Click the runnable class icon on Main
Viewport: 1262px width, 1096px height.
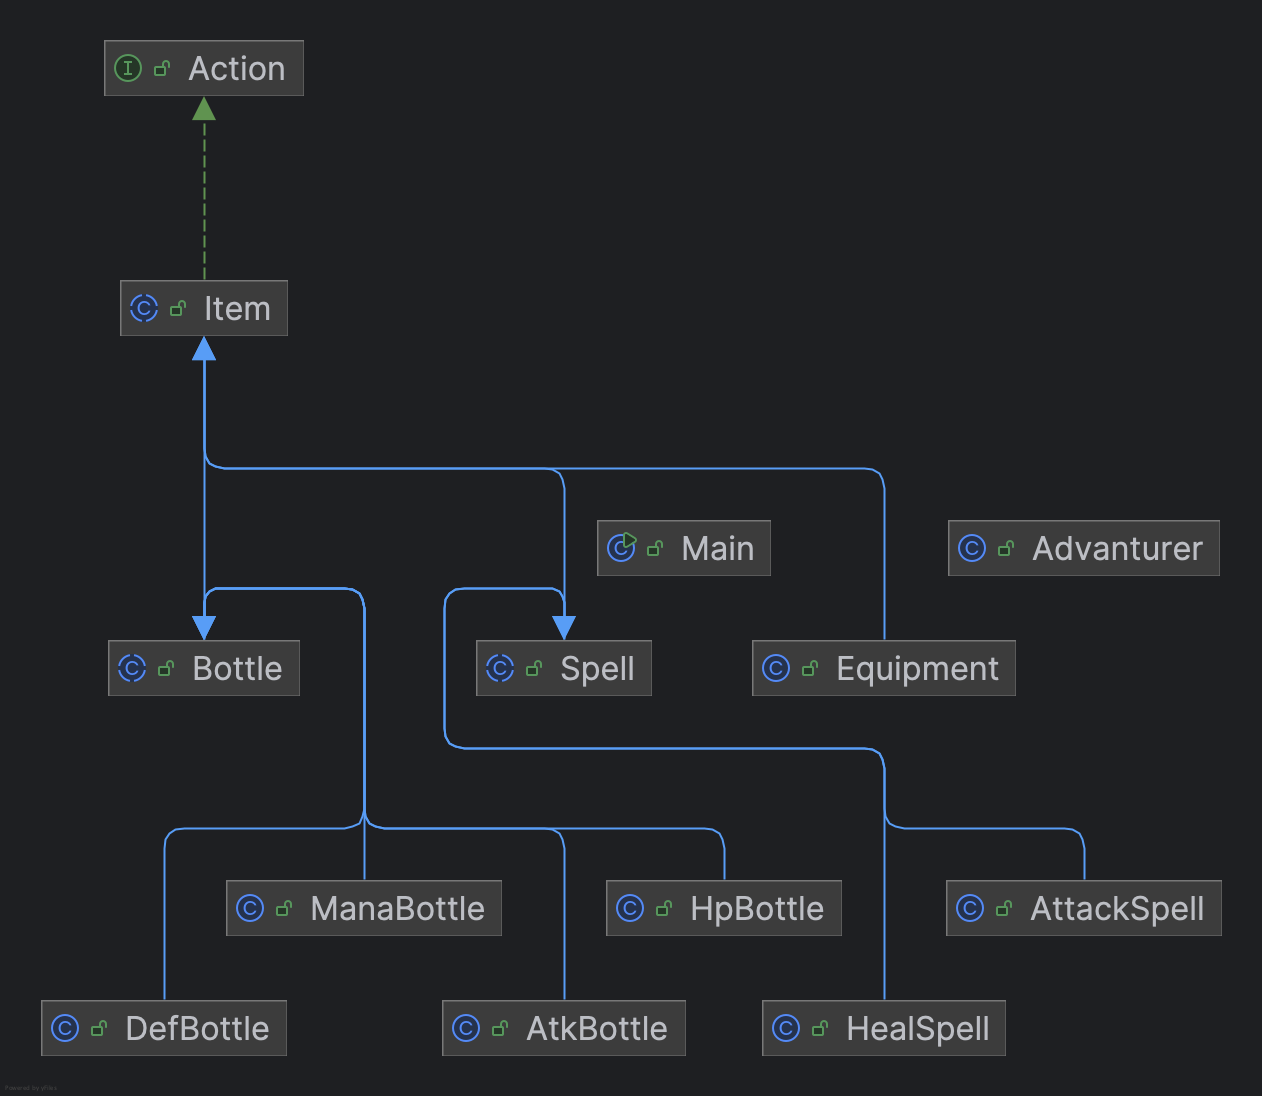621,547
